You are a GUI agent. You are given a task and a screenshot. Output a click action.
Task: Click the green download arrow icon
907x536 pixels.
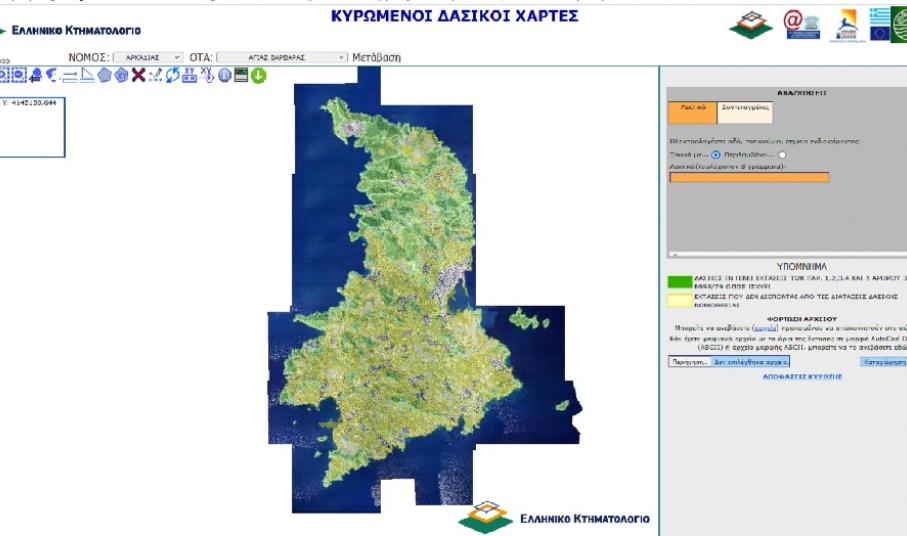[258, 75]
